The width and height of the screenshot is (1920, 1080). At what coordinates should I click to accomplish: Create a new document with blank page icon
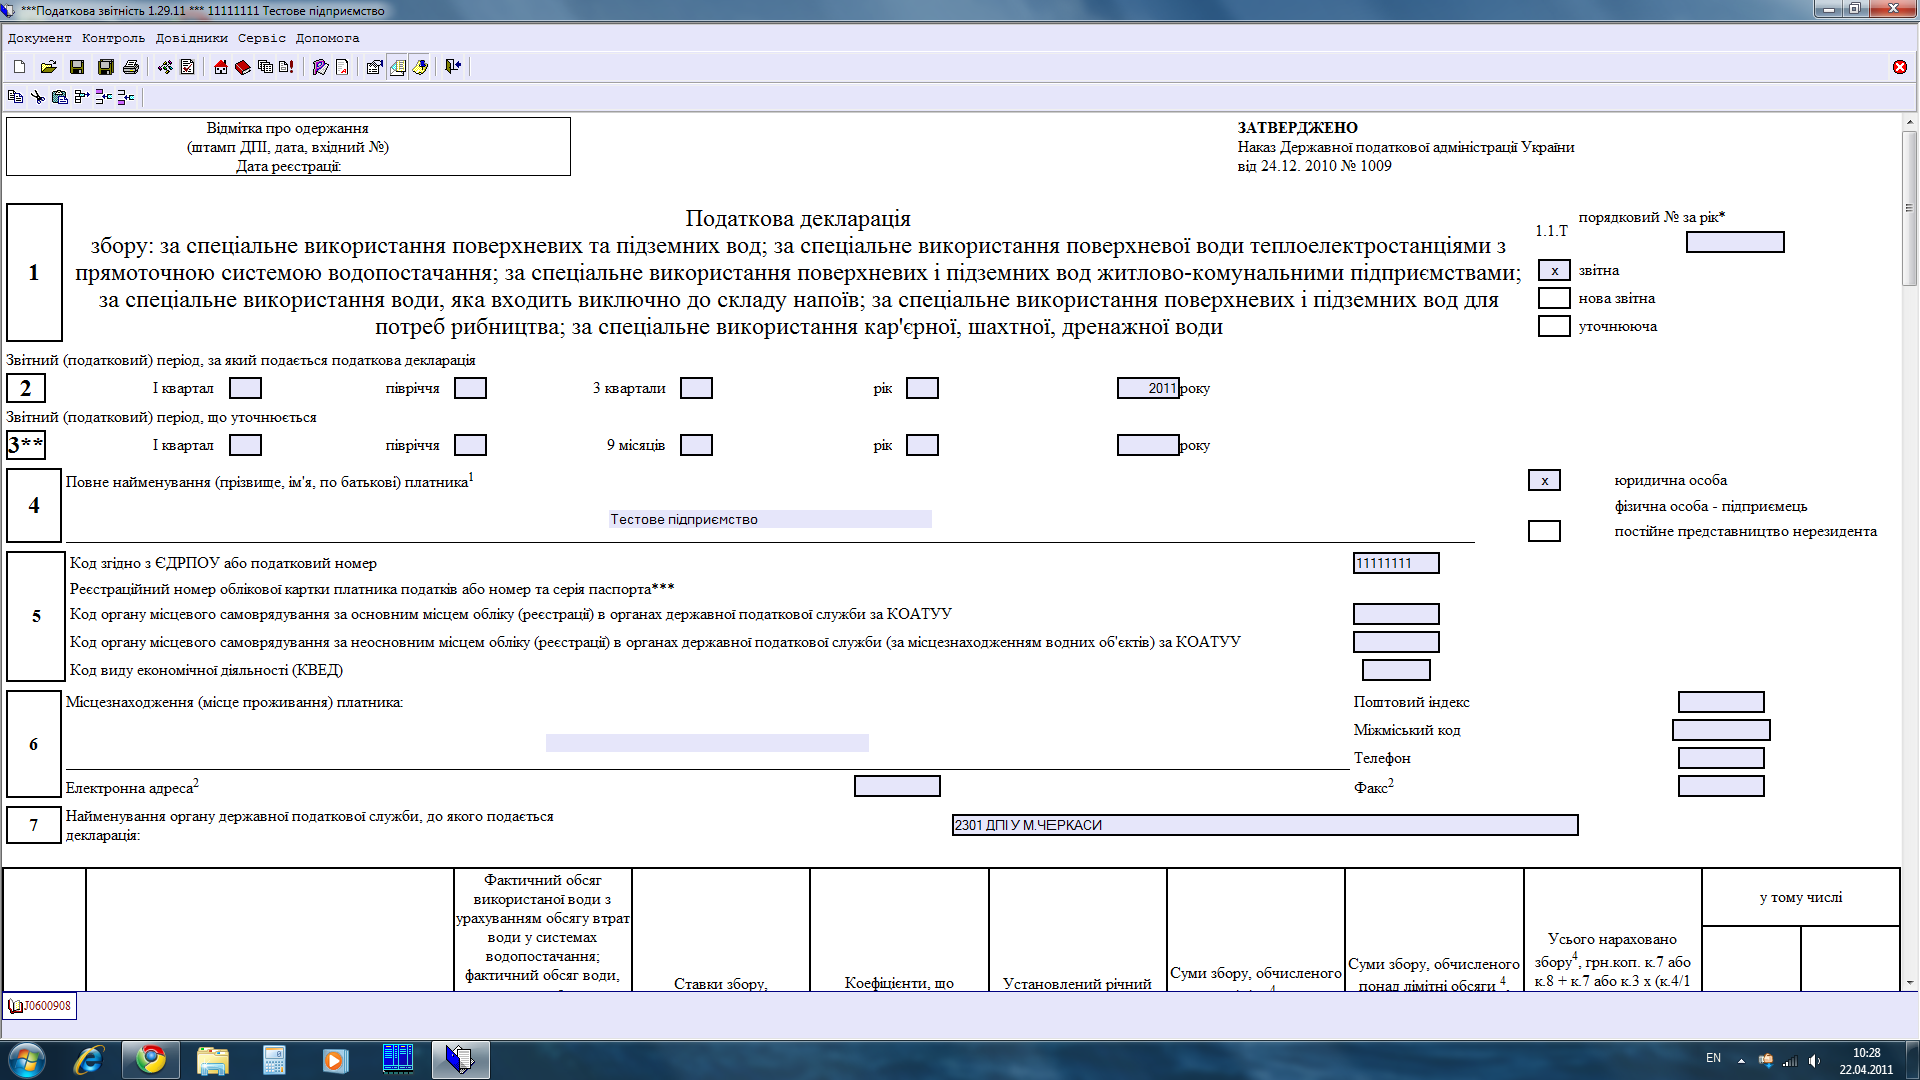coord(19,67)
